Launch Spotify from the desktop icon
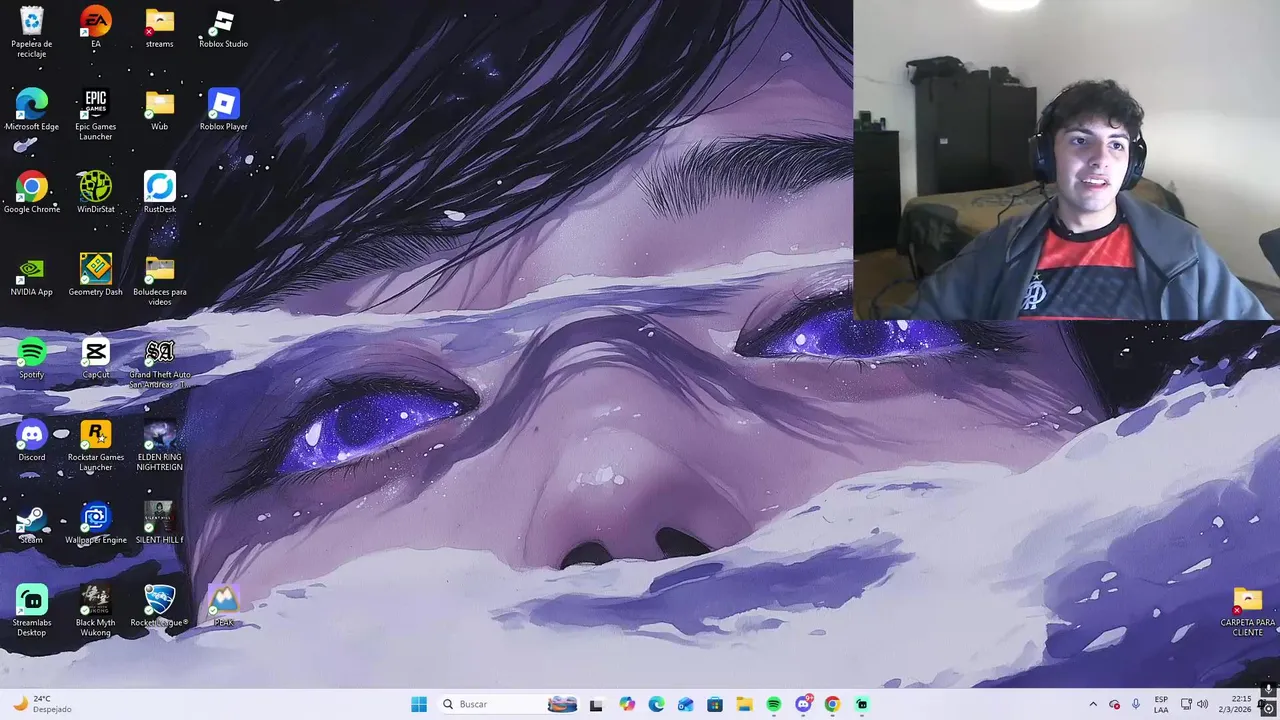This screenshot has width=1280, height=720. pyautogui.click(x=32, y=358)
